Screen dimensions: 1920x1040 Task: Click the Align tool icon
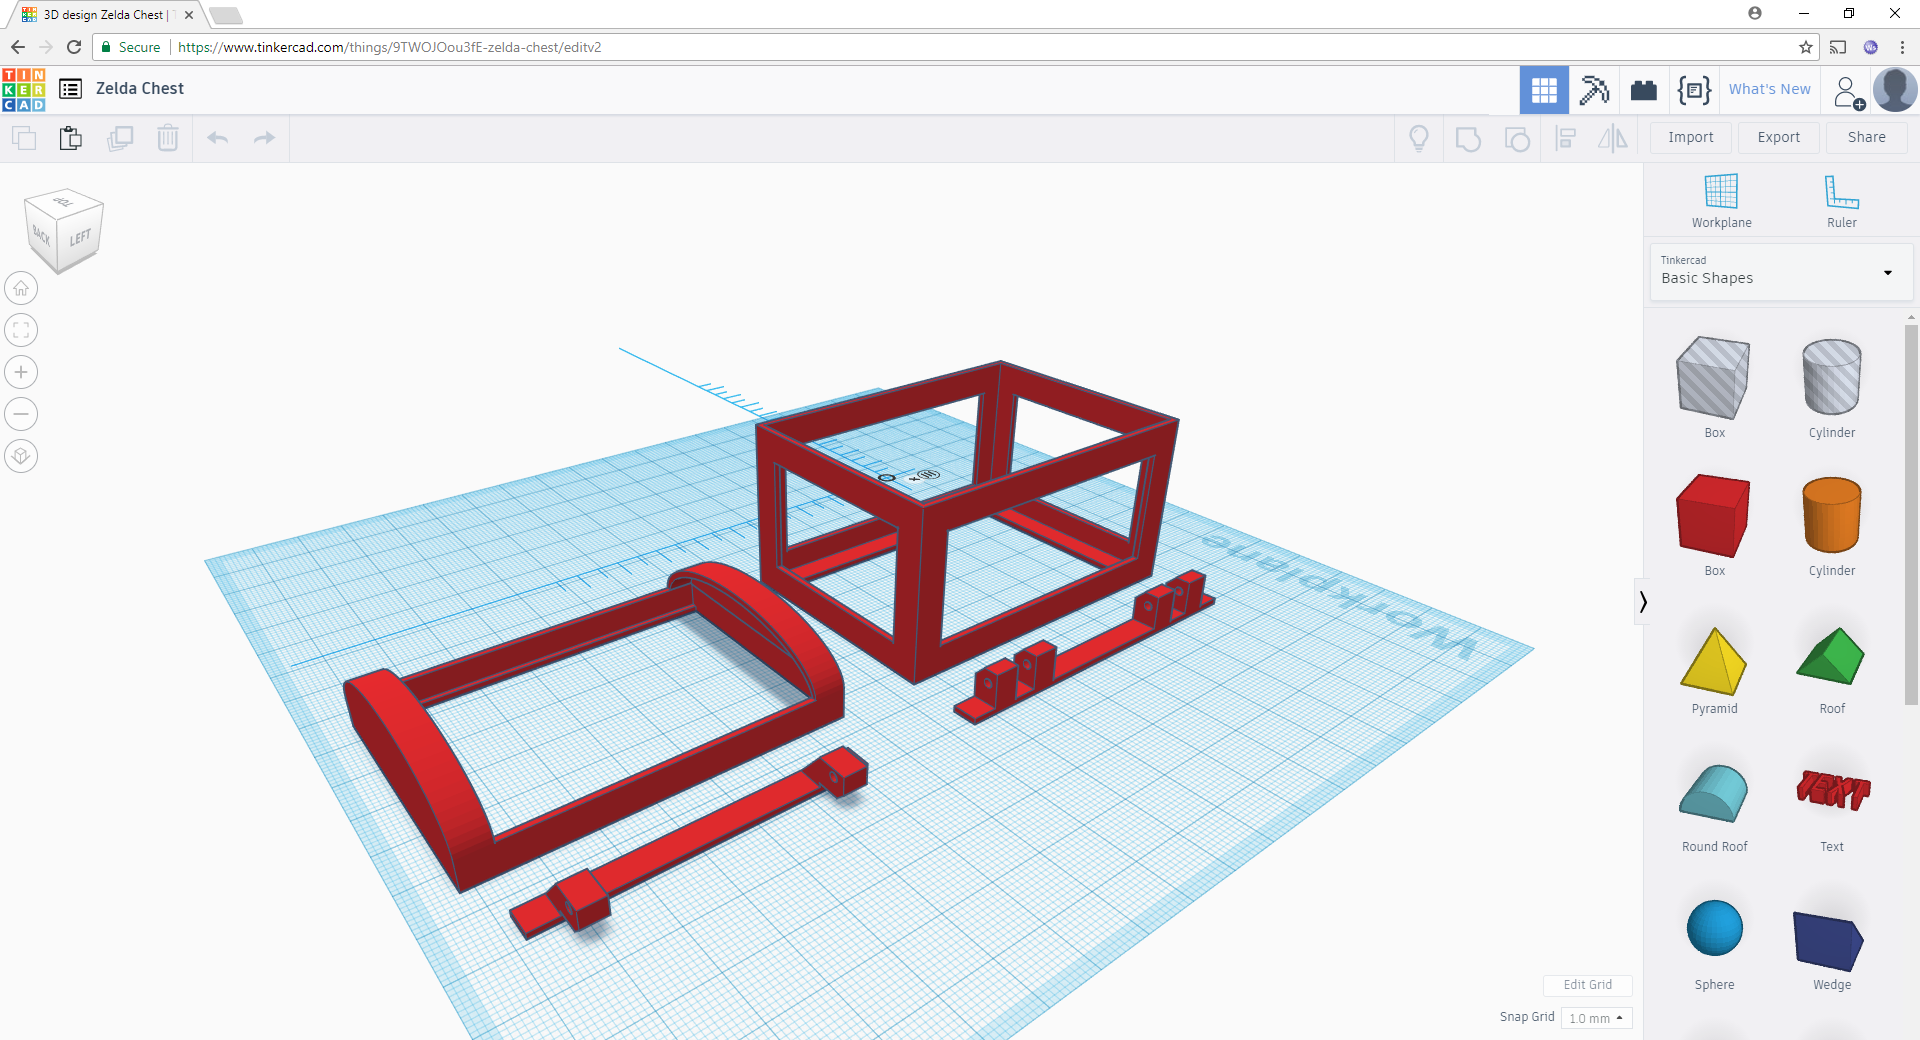[x=1566, y=139]
